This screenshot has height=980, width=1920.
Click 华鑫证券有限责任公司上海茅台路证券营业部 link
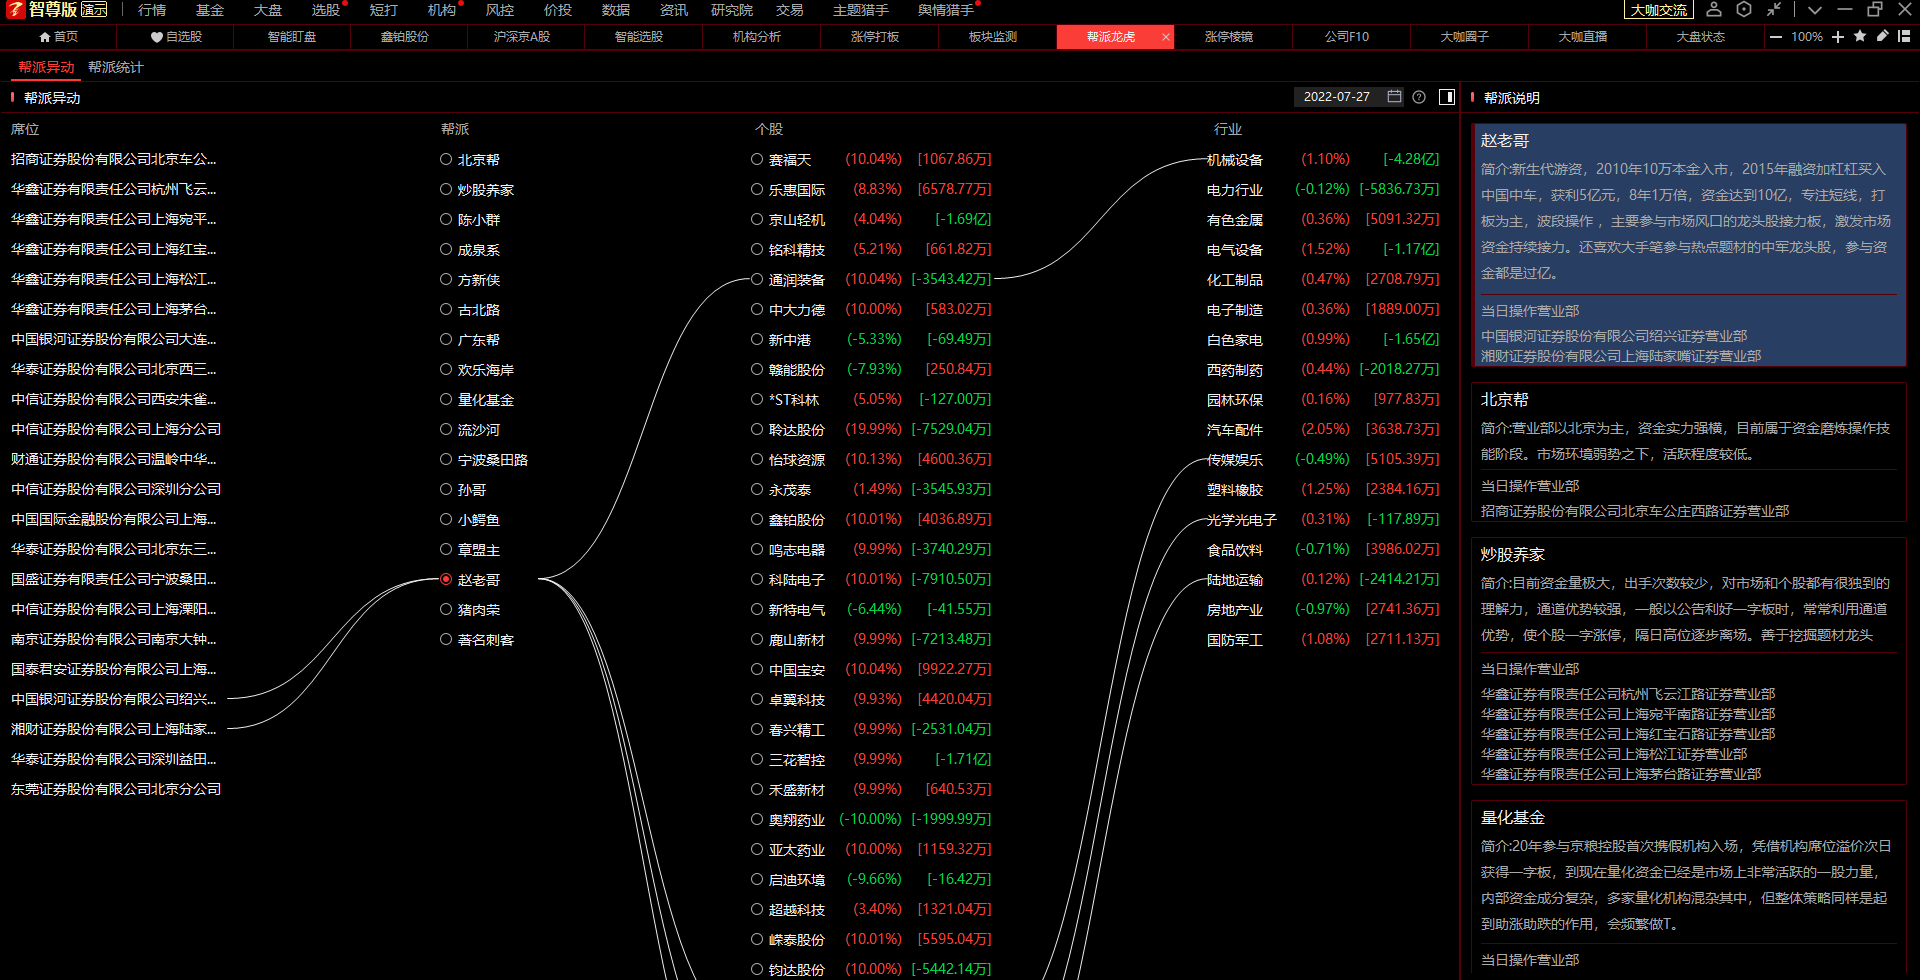tap(1621, 774)
